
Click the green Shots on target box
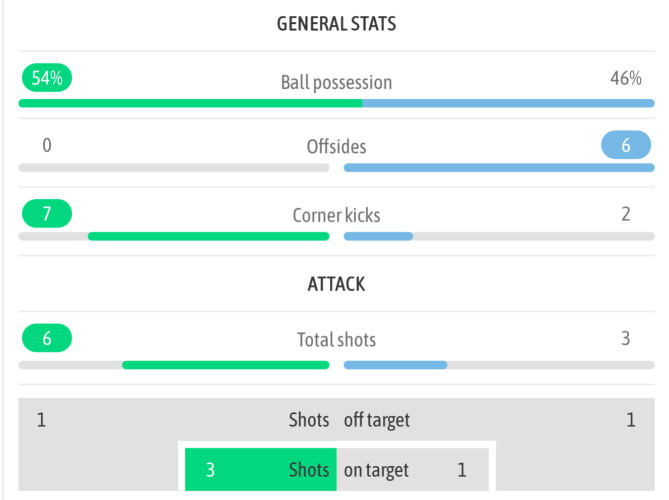pos(260,470)
